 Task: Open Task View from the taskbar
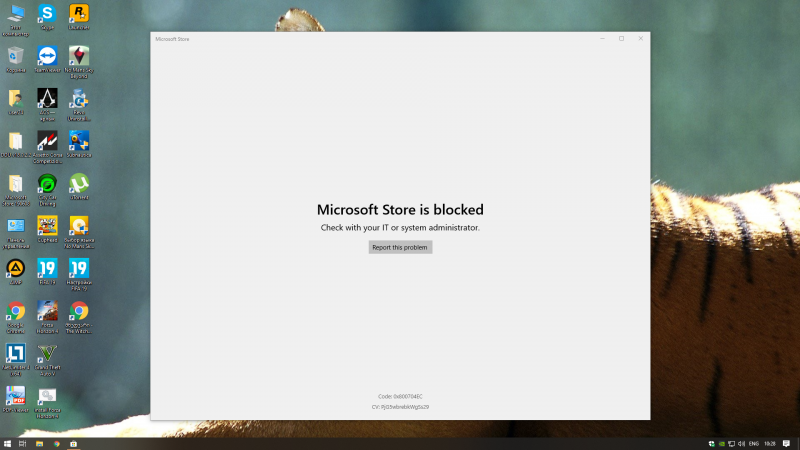point(23,442)
